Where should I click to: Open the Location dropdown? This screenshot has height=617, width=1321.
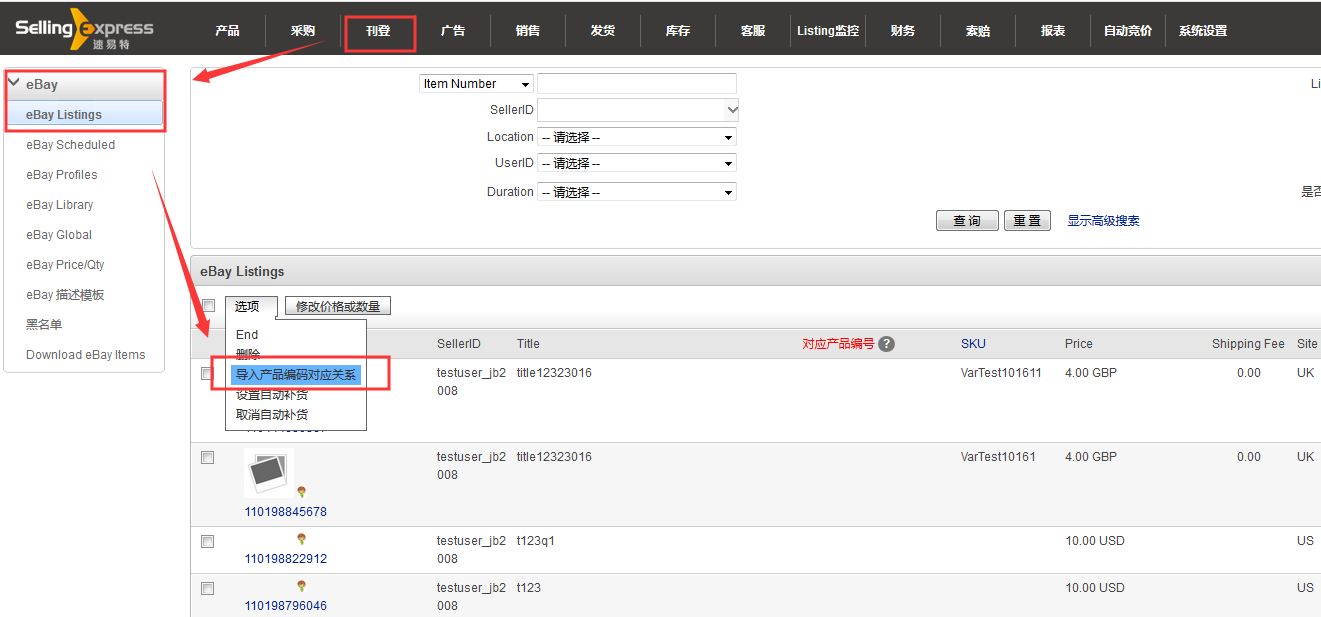pos(637,137)
